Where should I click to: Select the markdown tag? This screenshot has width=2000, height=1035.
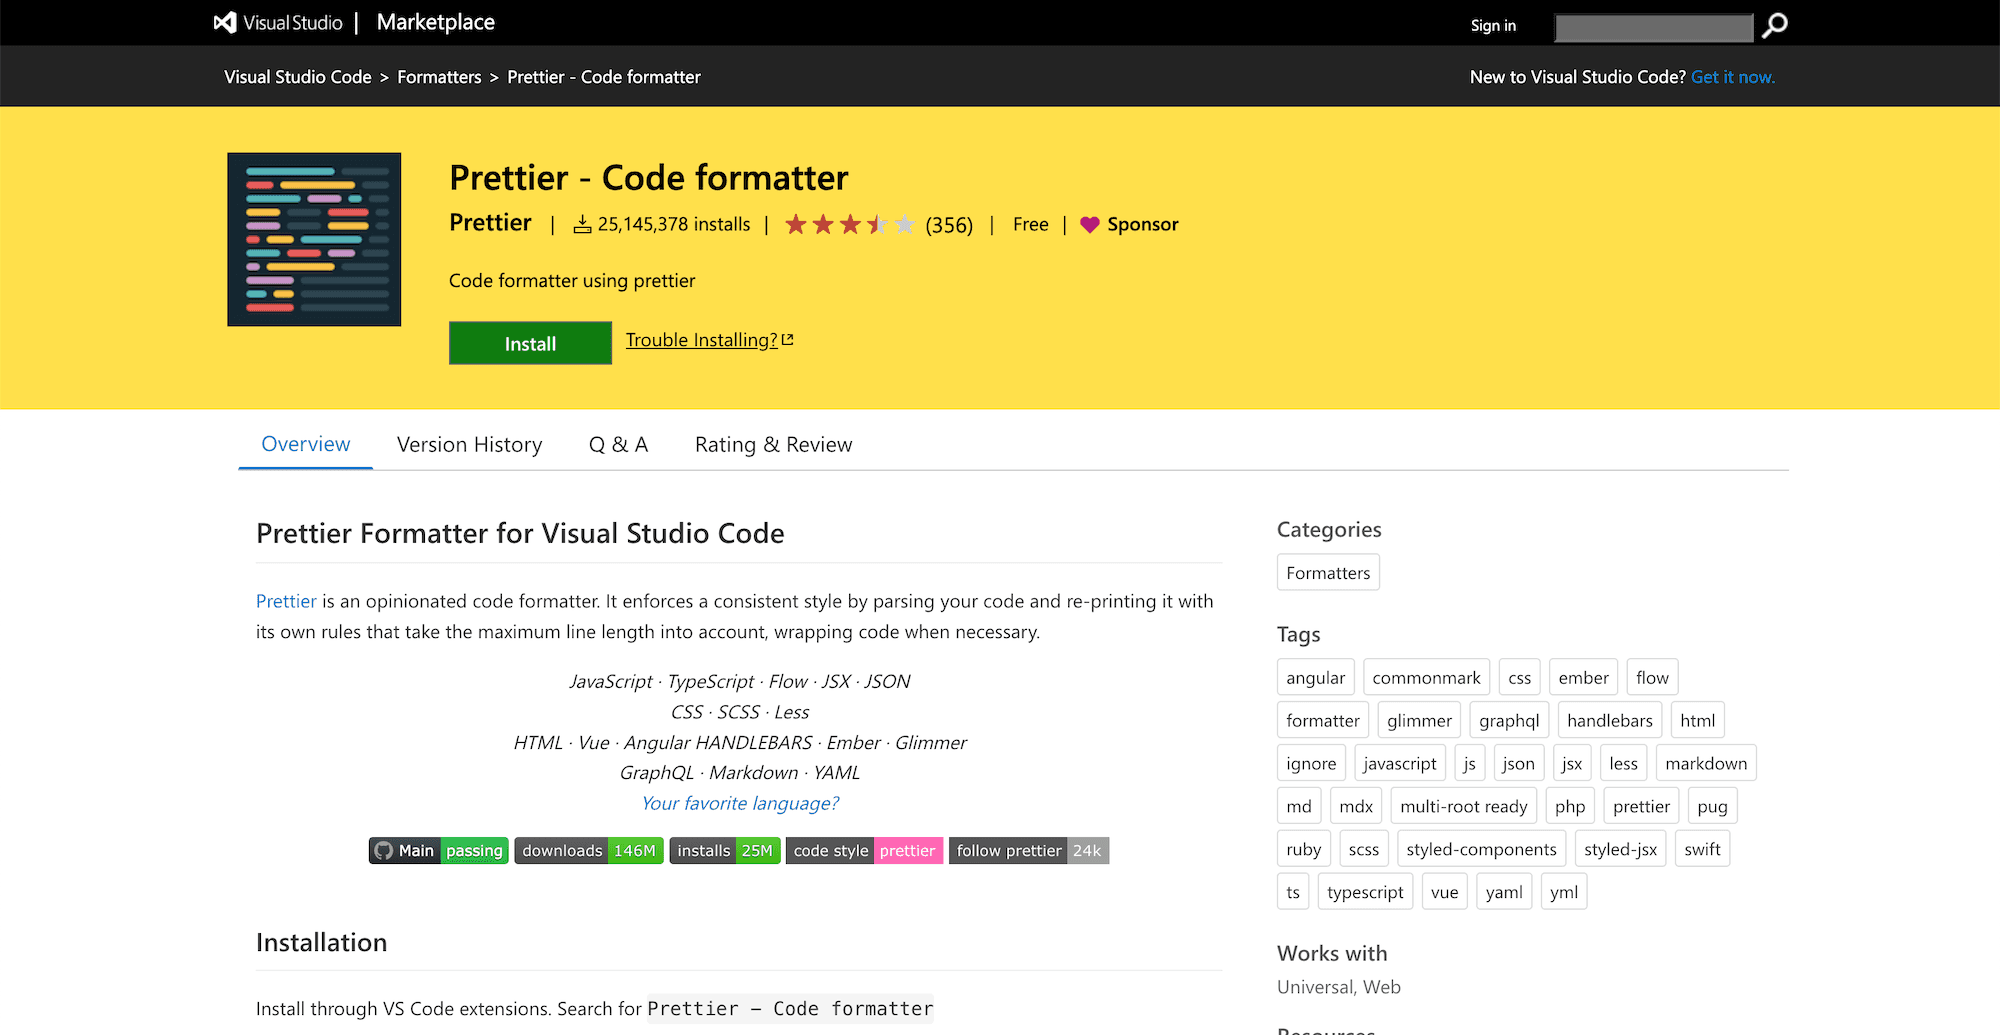pos(1706,764)
